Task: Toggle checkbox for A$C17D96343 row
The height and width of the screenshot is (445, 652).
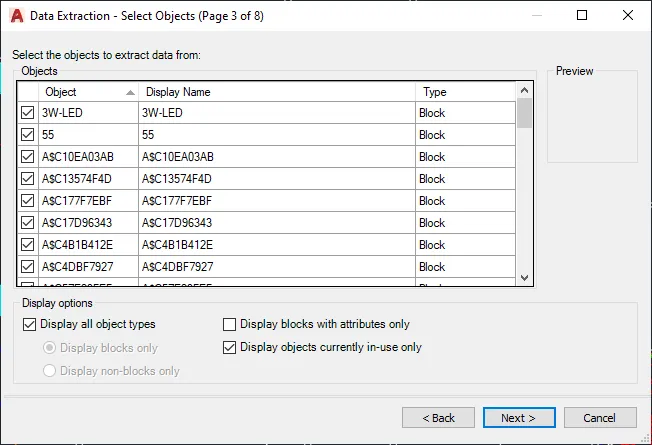Action: (x=27, y=222)
